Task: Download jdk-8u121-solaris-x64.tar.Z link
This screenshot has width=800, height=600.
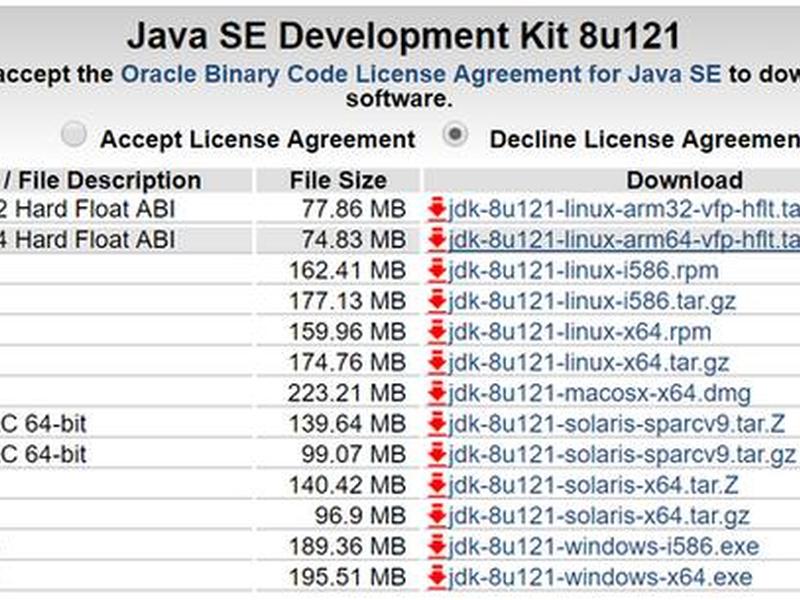Action: (x=593, y=485)
